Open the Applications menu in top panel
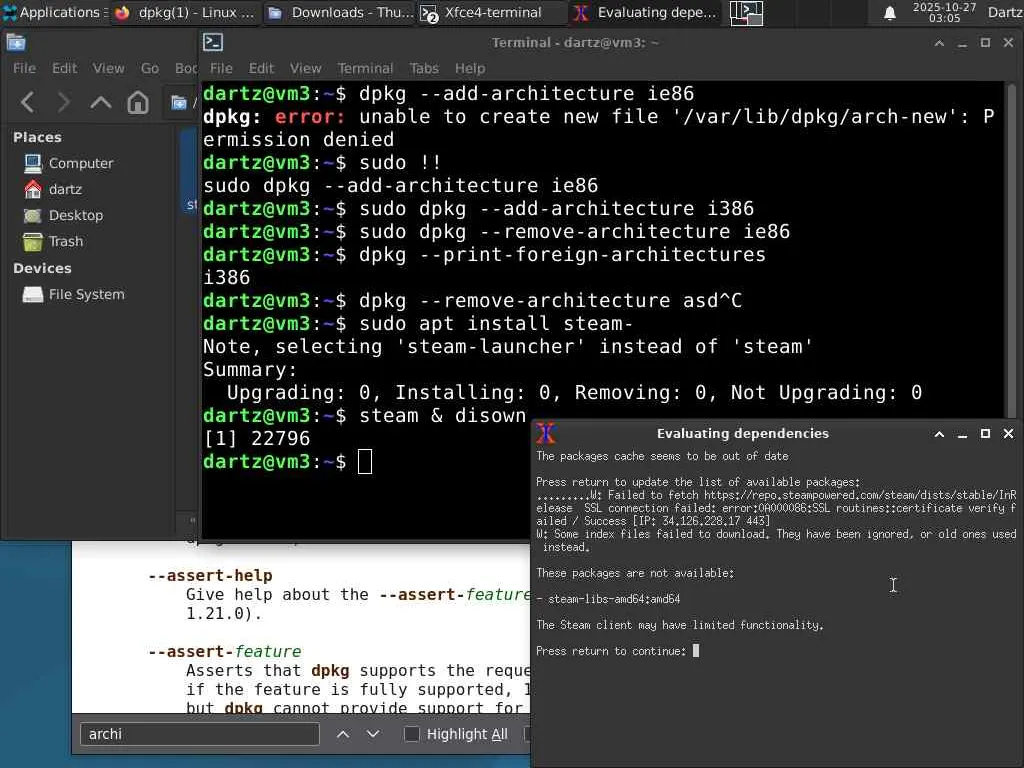 click(55, 12)
